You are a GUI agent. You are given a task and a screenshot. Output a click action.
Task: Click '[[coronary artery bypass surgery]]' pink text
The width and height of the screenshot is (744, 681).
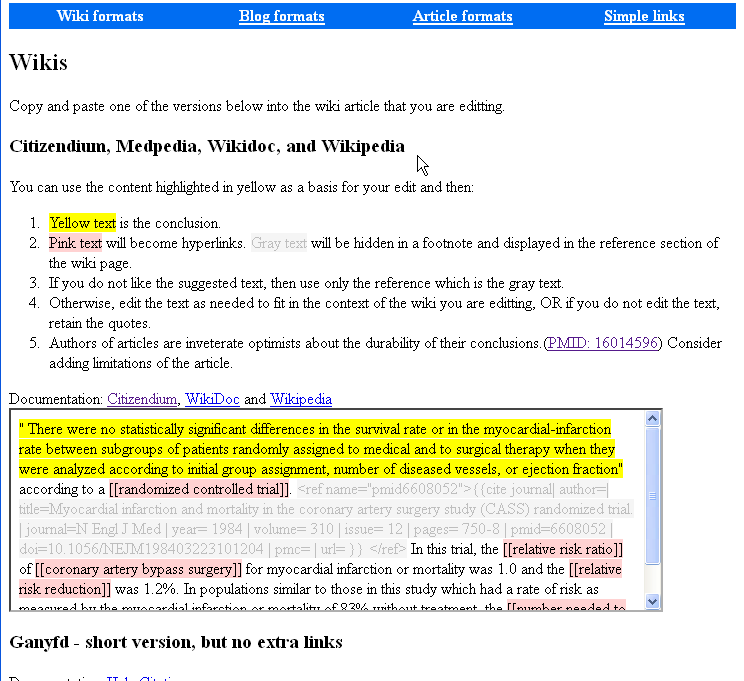pos(139,569)
